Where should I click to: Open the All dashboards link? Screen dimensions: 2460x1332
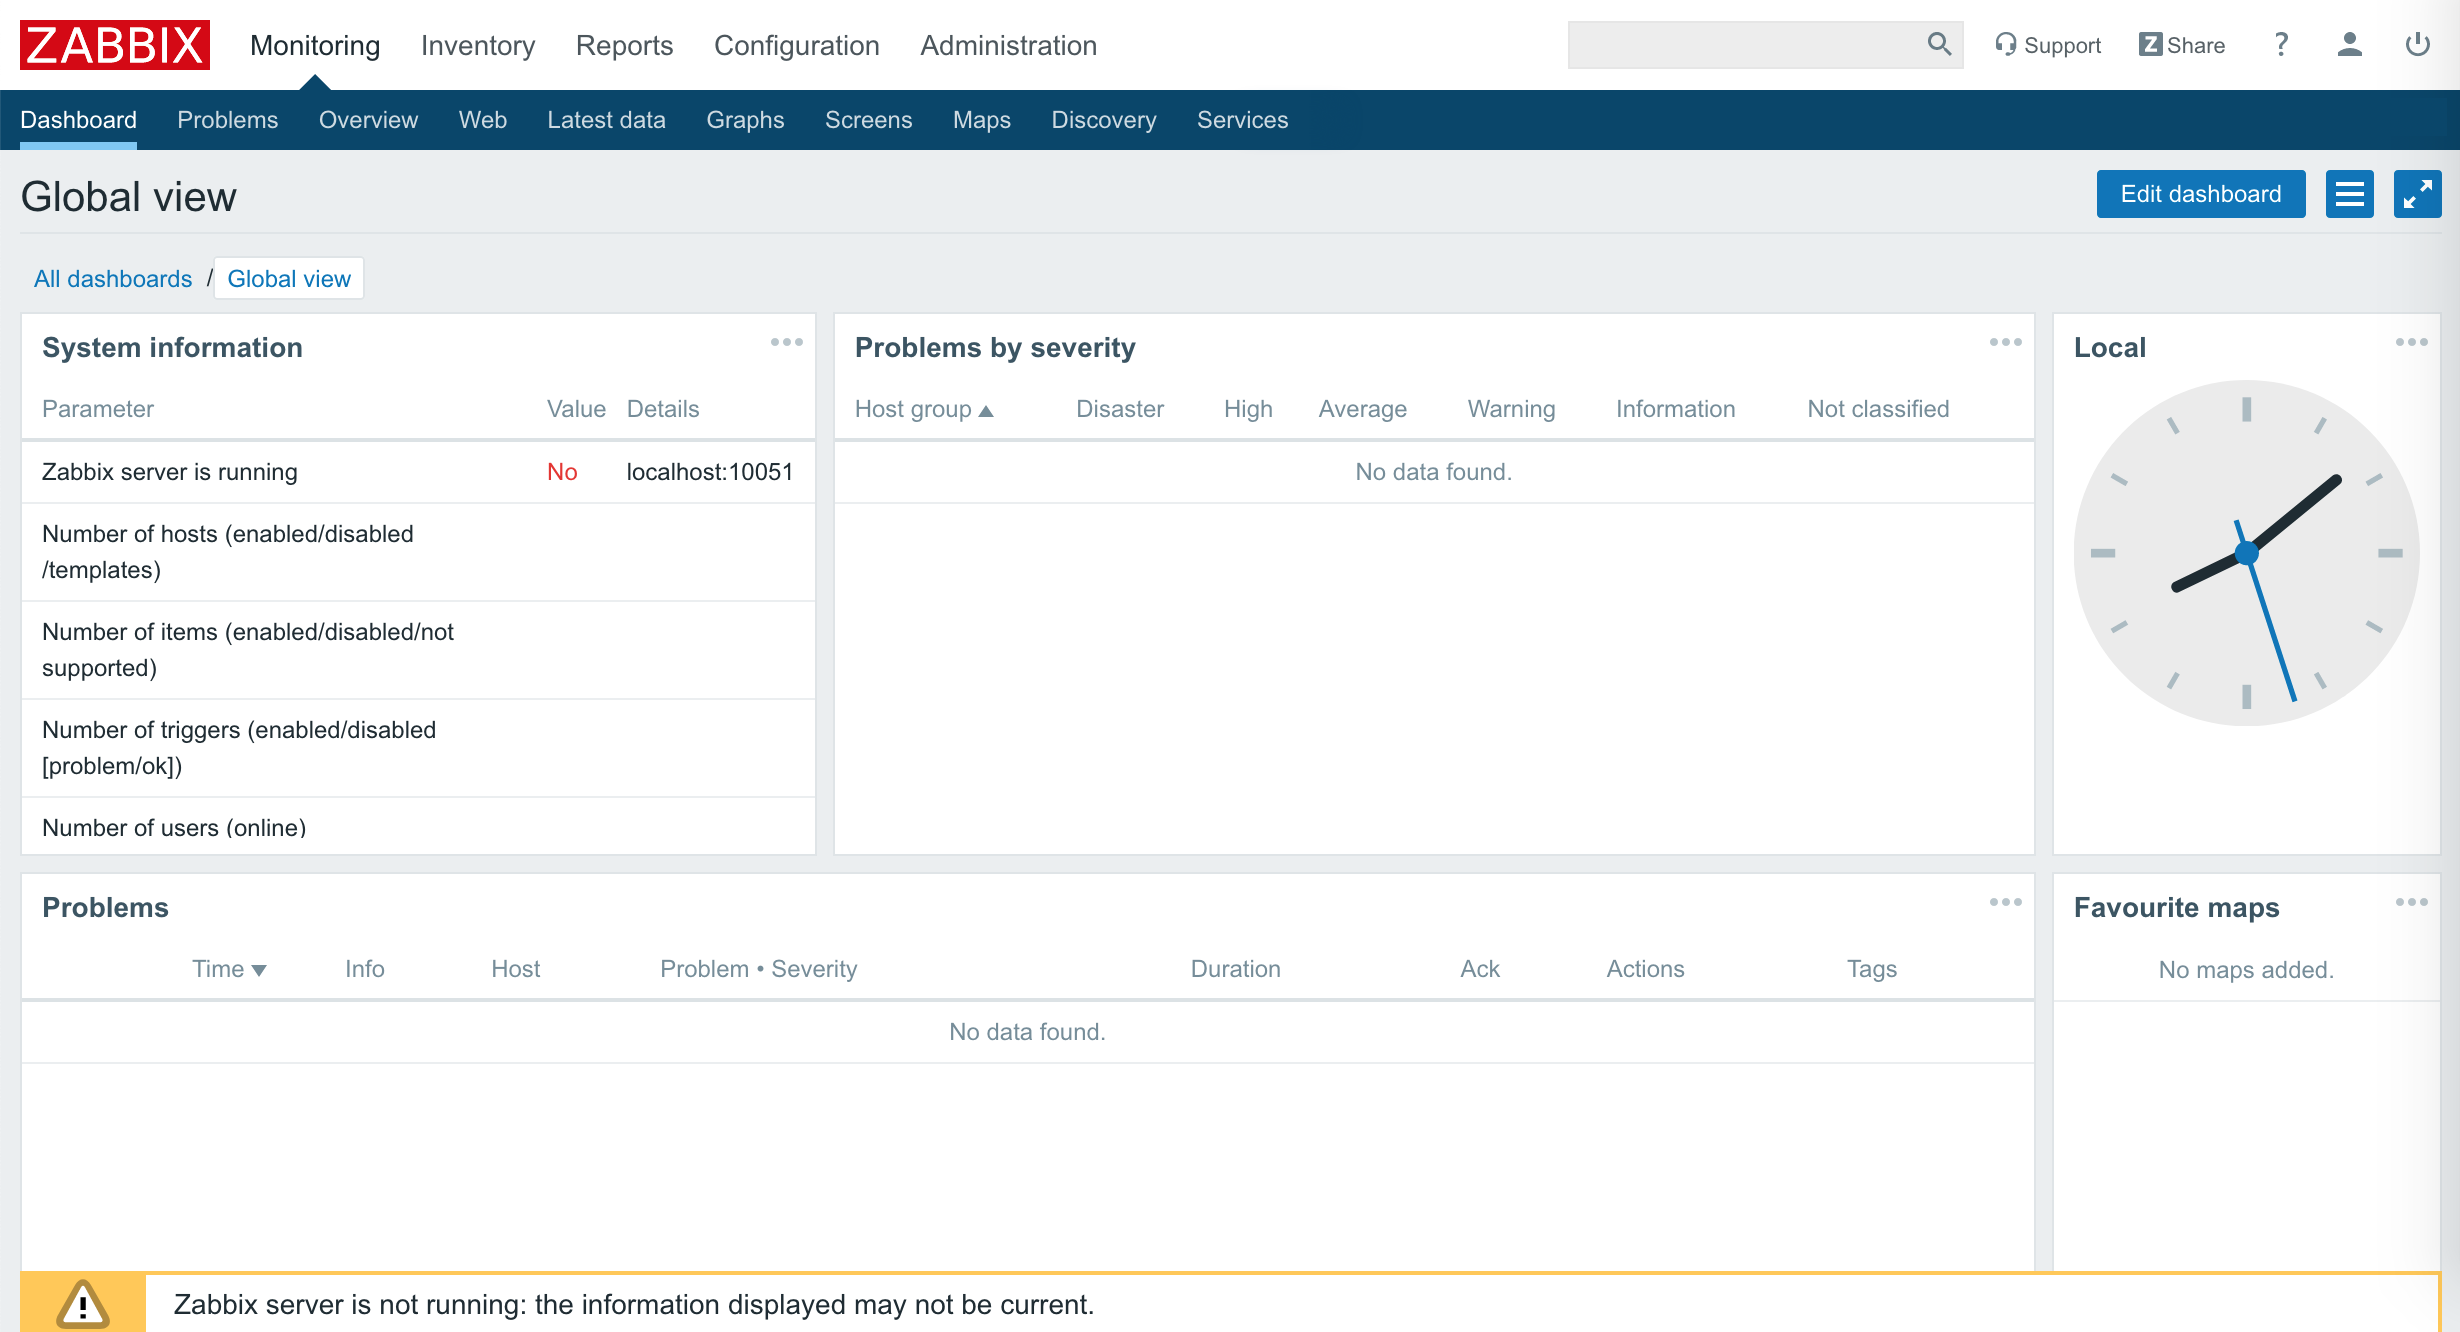click(113, 279)
